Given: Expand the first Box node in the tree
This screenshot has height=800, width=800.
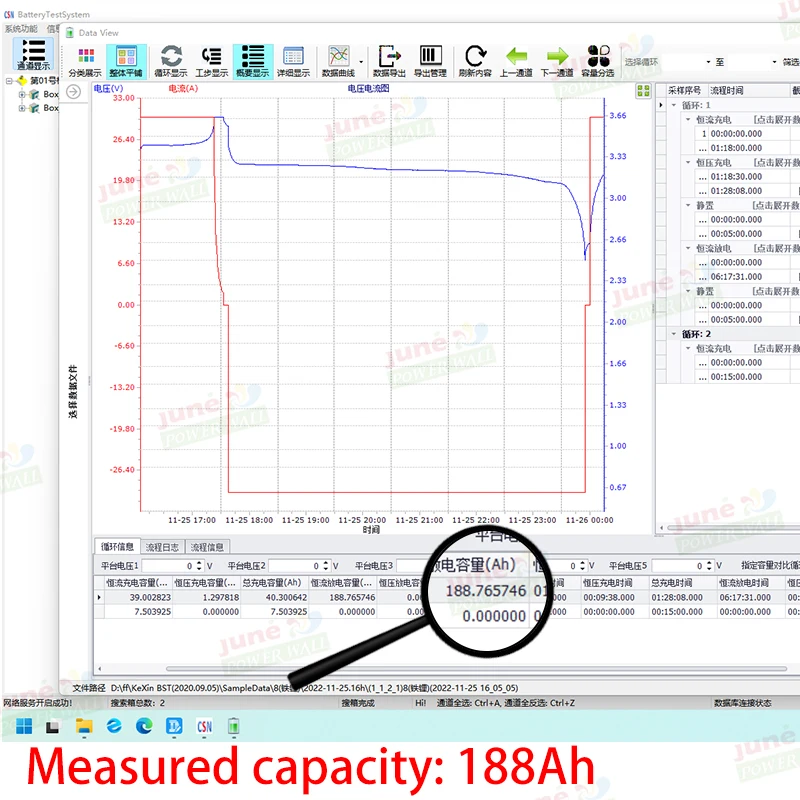Looking at the screenshot, I should (x=21, y=95).
